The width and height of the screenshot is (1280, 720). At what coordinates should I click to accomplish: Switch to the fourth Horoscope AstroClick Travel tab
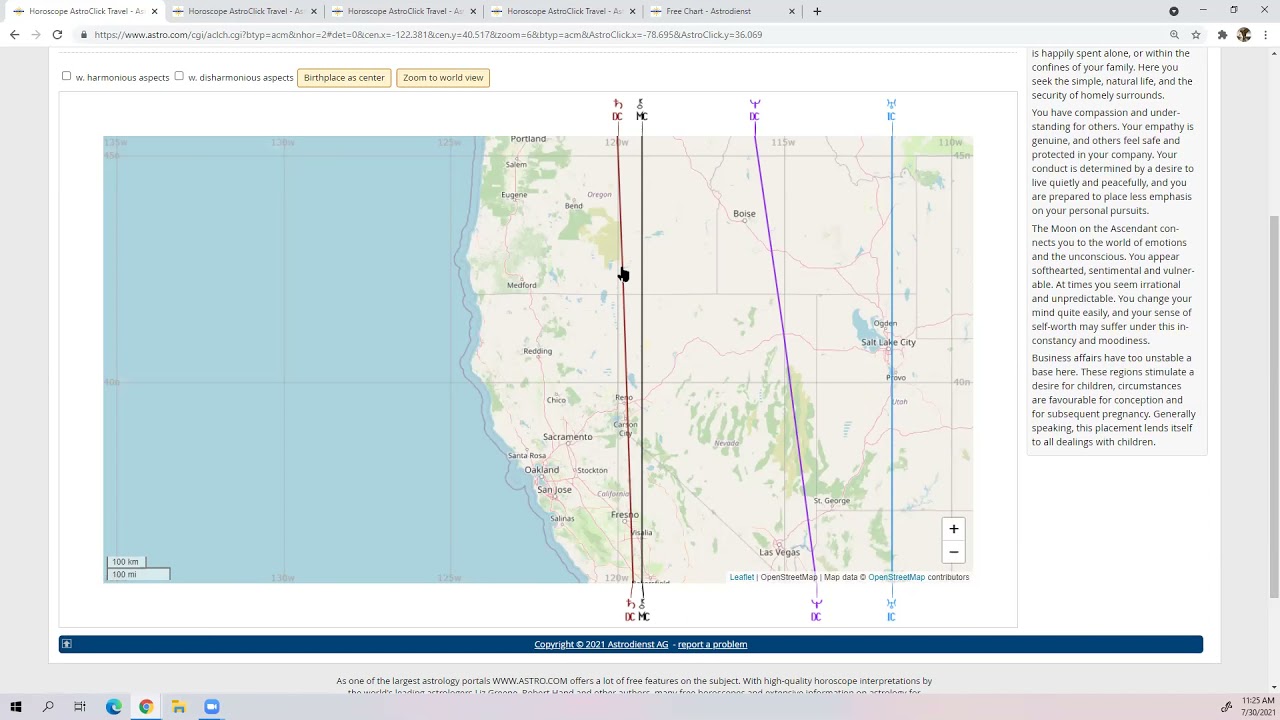pyautogui.click(x=564, y=11)
